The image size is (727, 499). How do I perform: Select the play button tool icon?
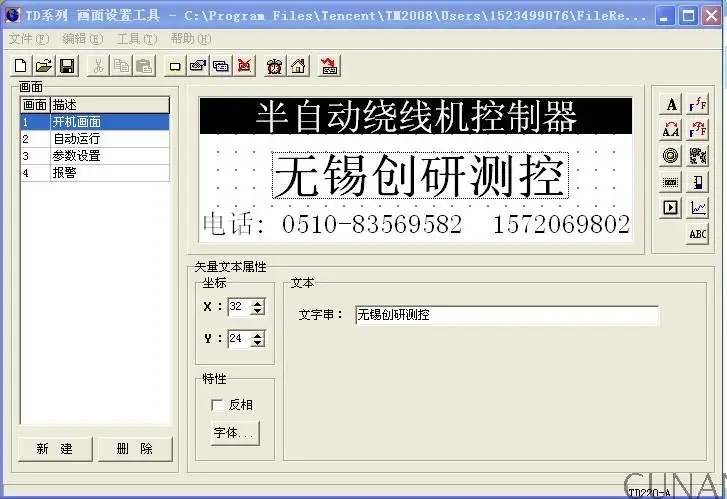tap(670, 207)
